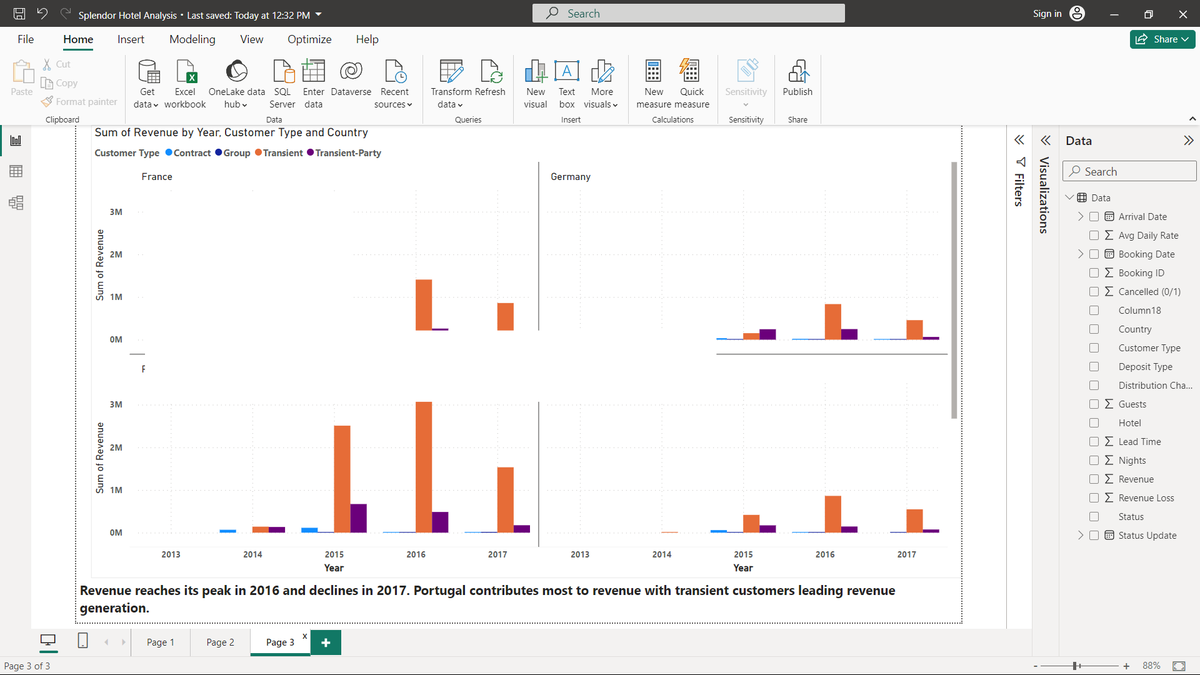
Task: Switch to Page 1 tab
Action: (x=161, y=642)
